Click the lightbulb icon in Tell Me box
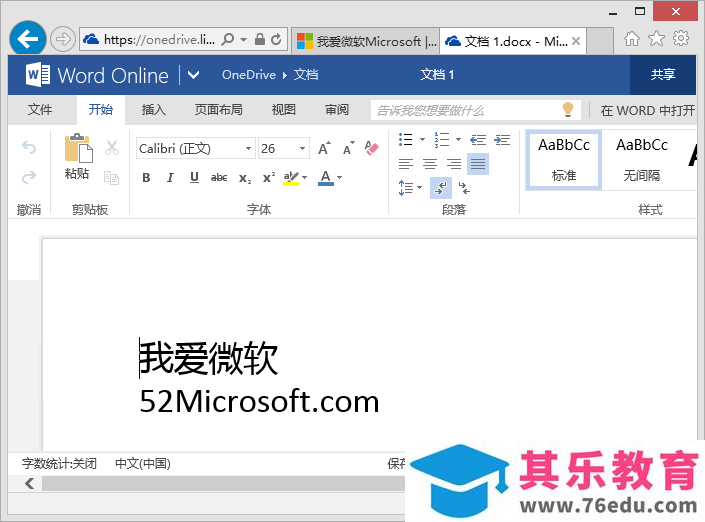This screenshot has width=705, height=522. click(568, 109)
